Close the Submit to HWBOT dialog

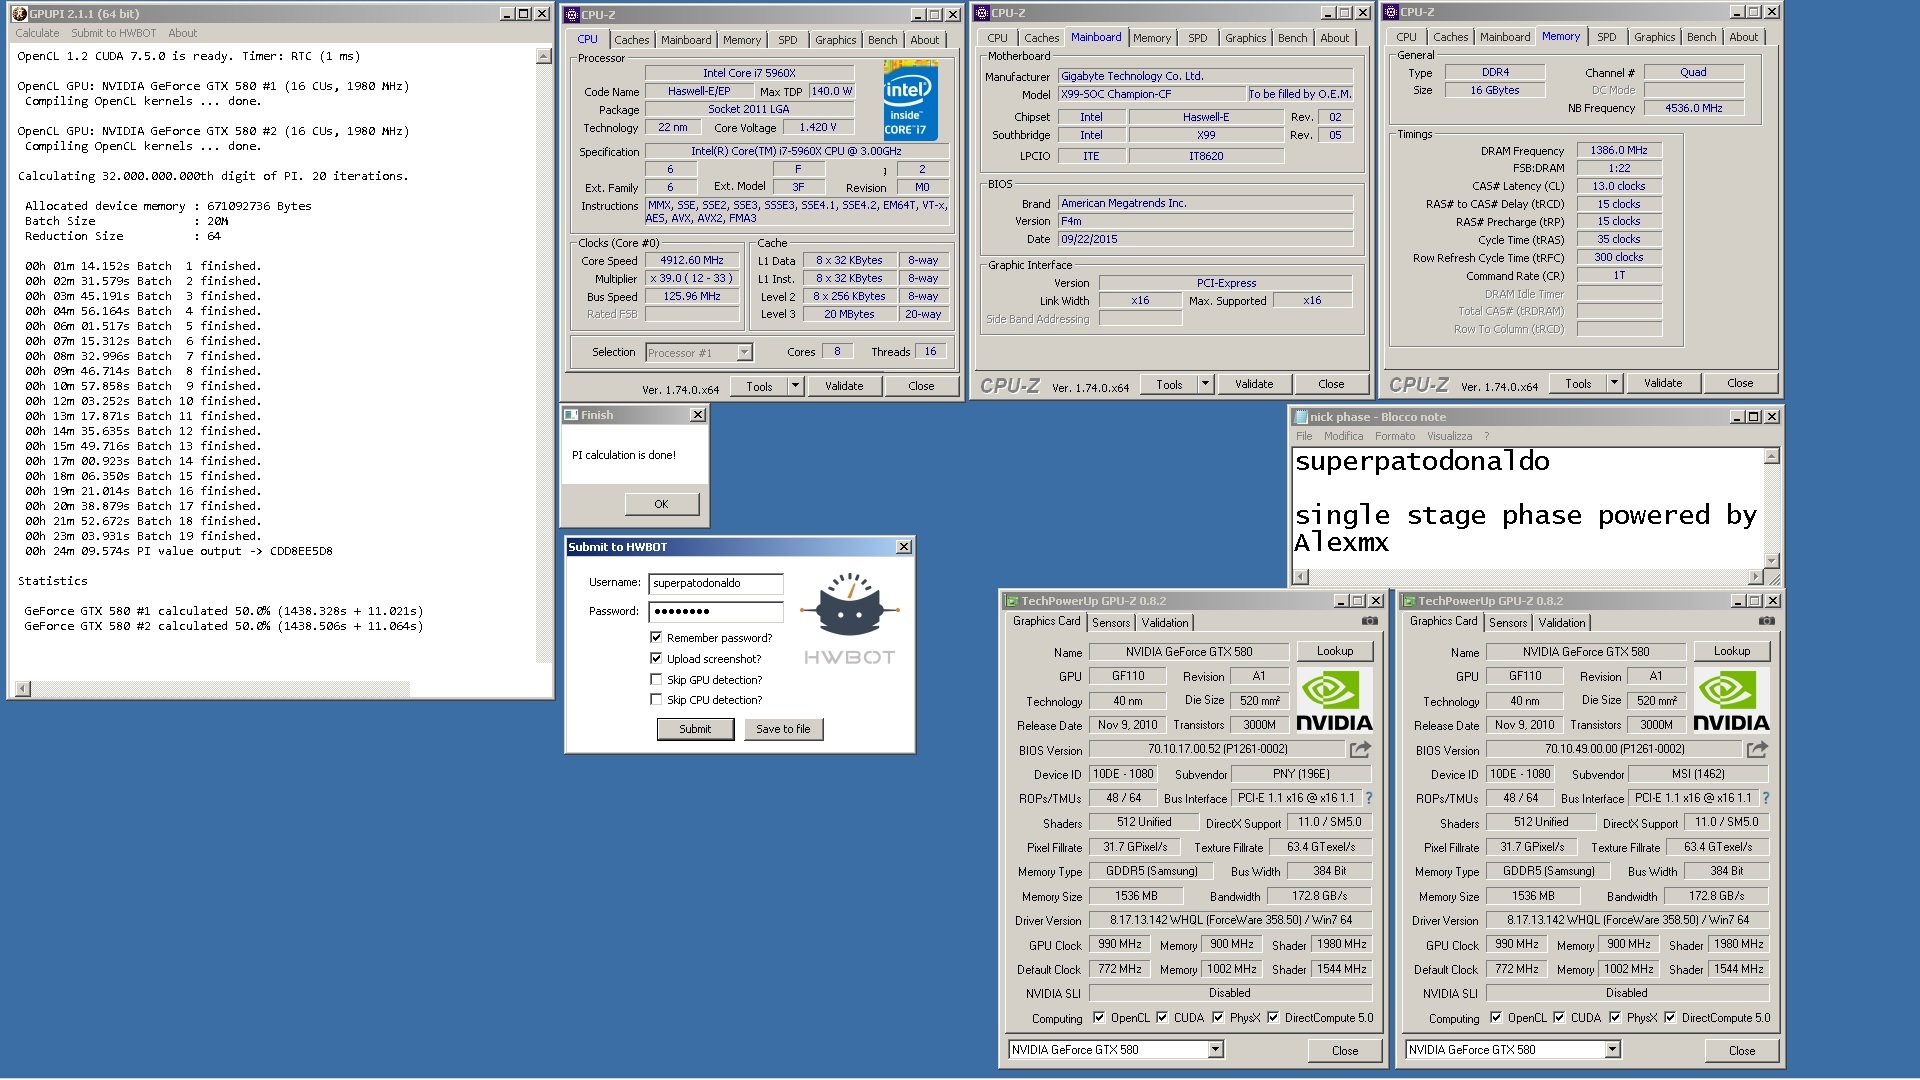pos(904,547)
